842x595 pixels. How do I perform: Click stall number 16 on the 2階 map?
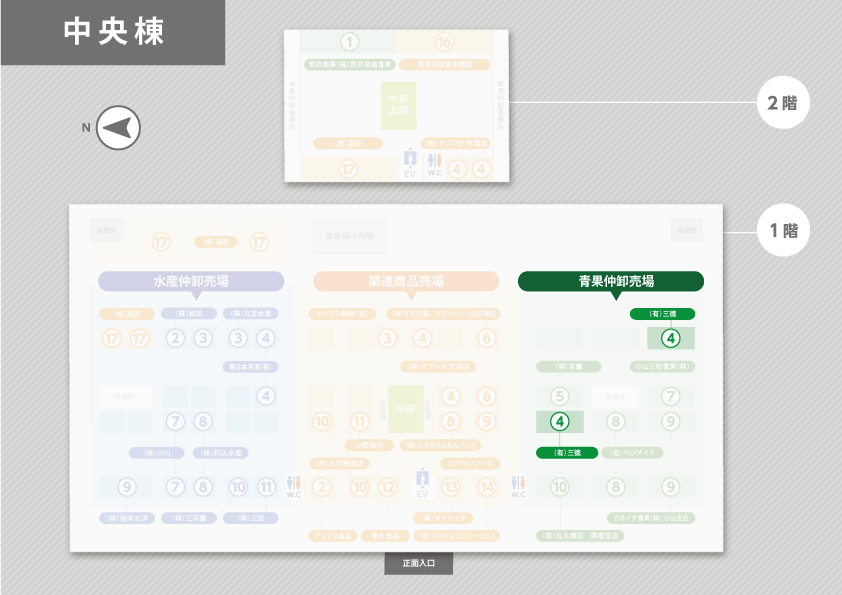[444, 42]
